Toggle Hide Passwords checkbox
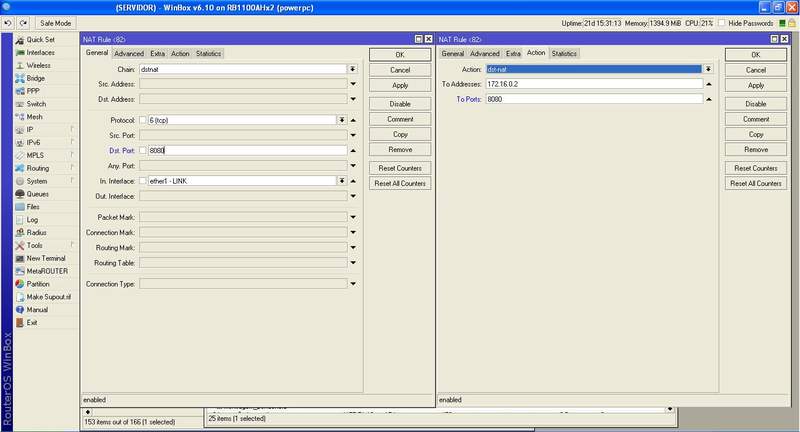Image resolution: width=800 pixels, height=432 pixels. [x=721, y=23]
